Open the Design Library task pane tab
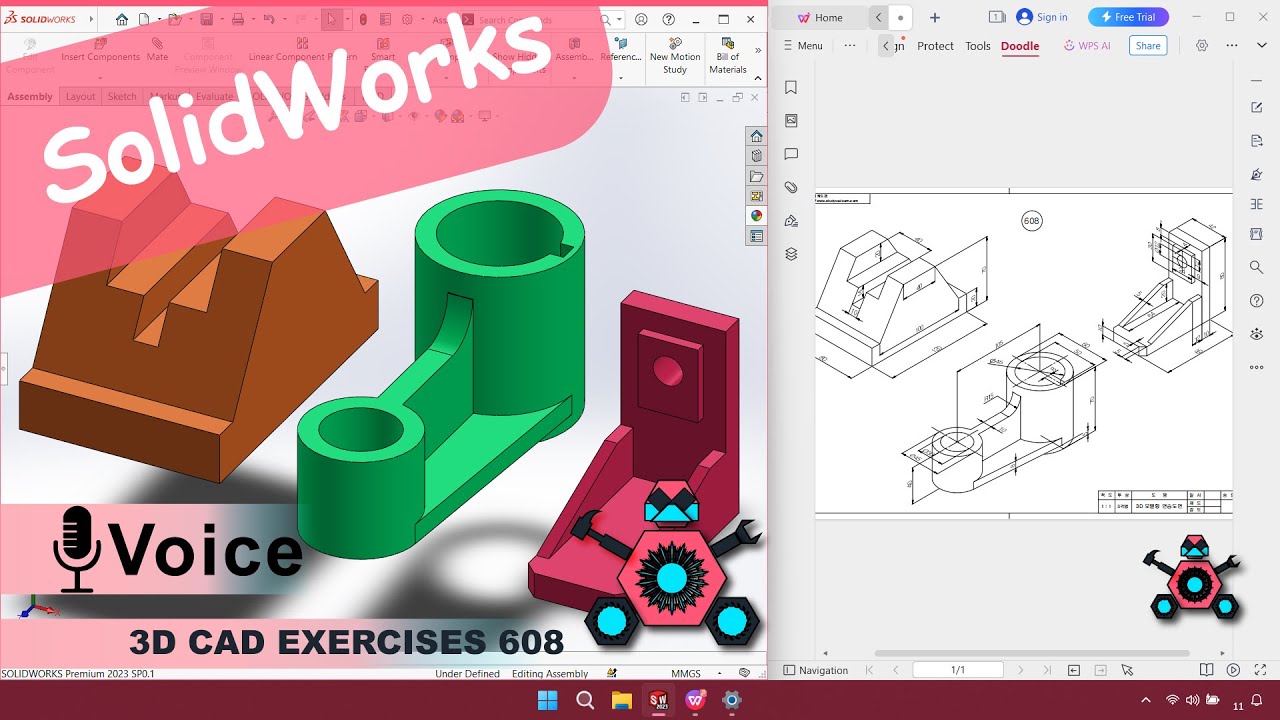 (756, 156)
